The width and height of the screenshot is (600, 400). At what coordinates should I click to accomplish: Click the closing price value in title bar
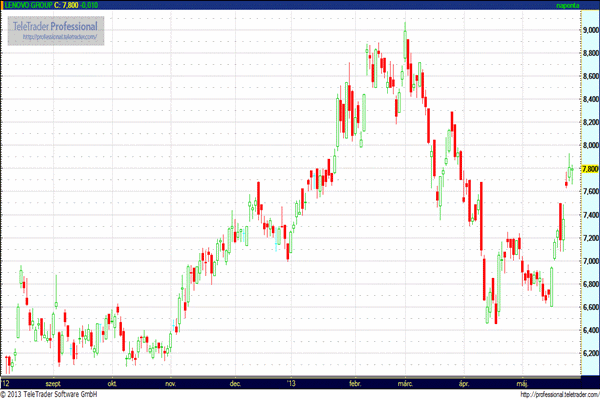[x=73, y=5]
